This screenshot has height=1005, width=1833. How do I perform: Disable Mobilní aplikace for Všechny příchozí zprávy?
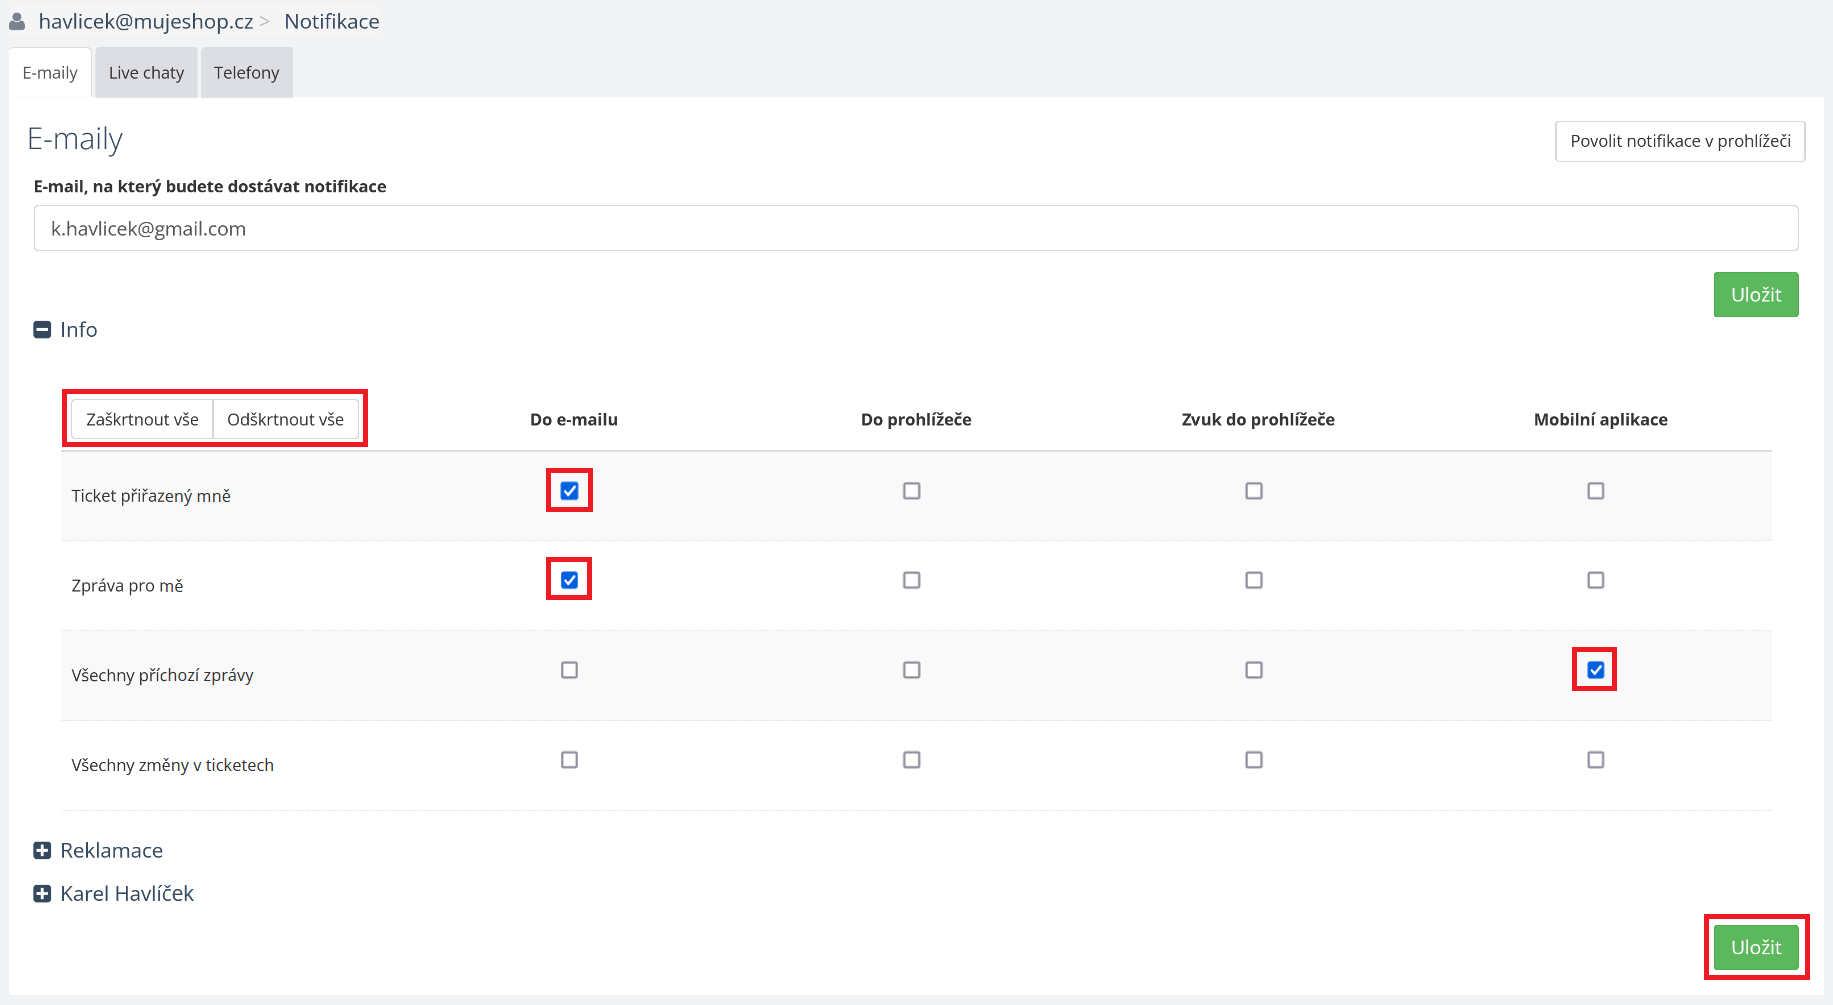click(1596, 670)
